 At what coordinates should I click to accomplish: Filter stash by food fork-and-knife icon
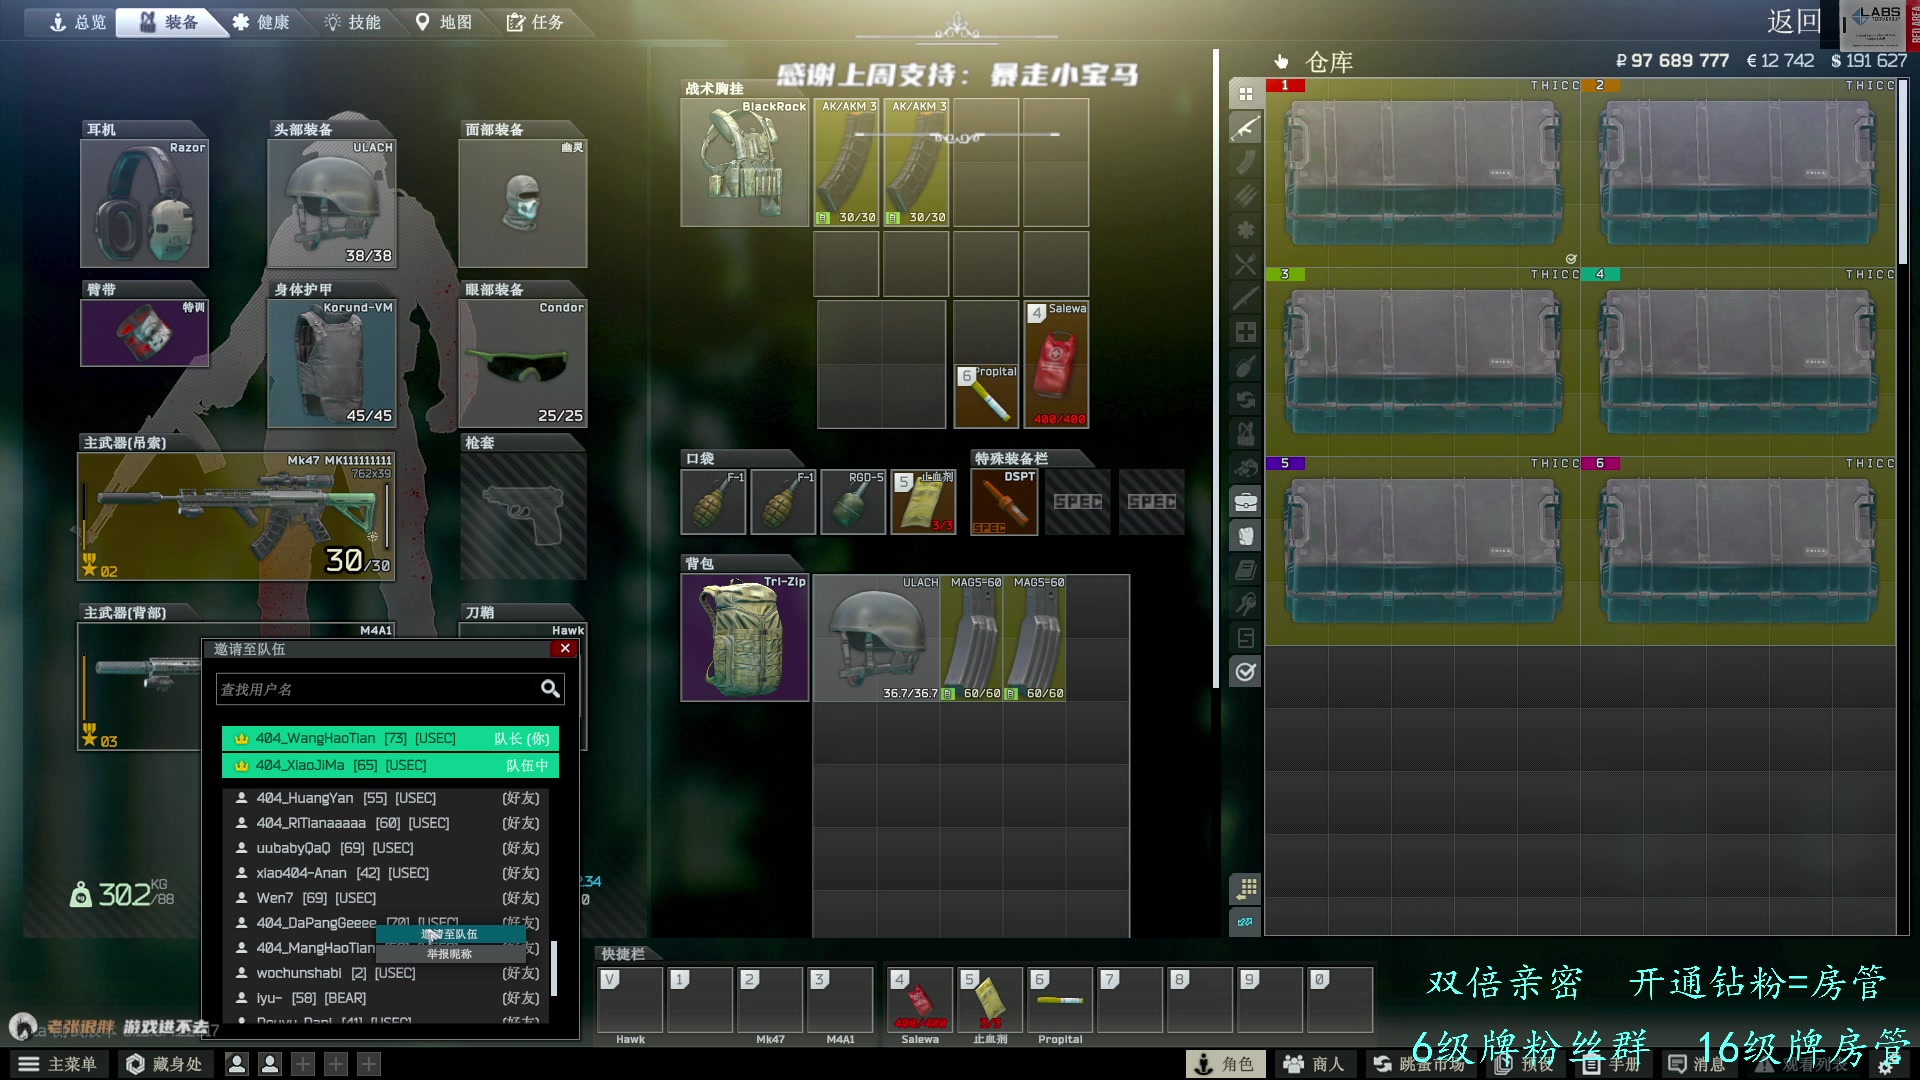pyautogui.click(x=1245, y=264)
